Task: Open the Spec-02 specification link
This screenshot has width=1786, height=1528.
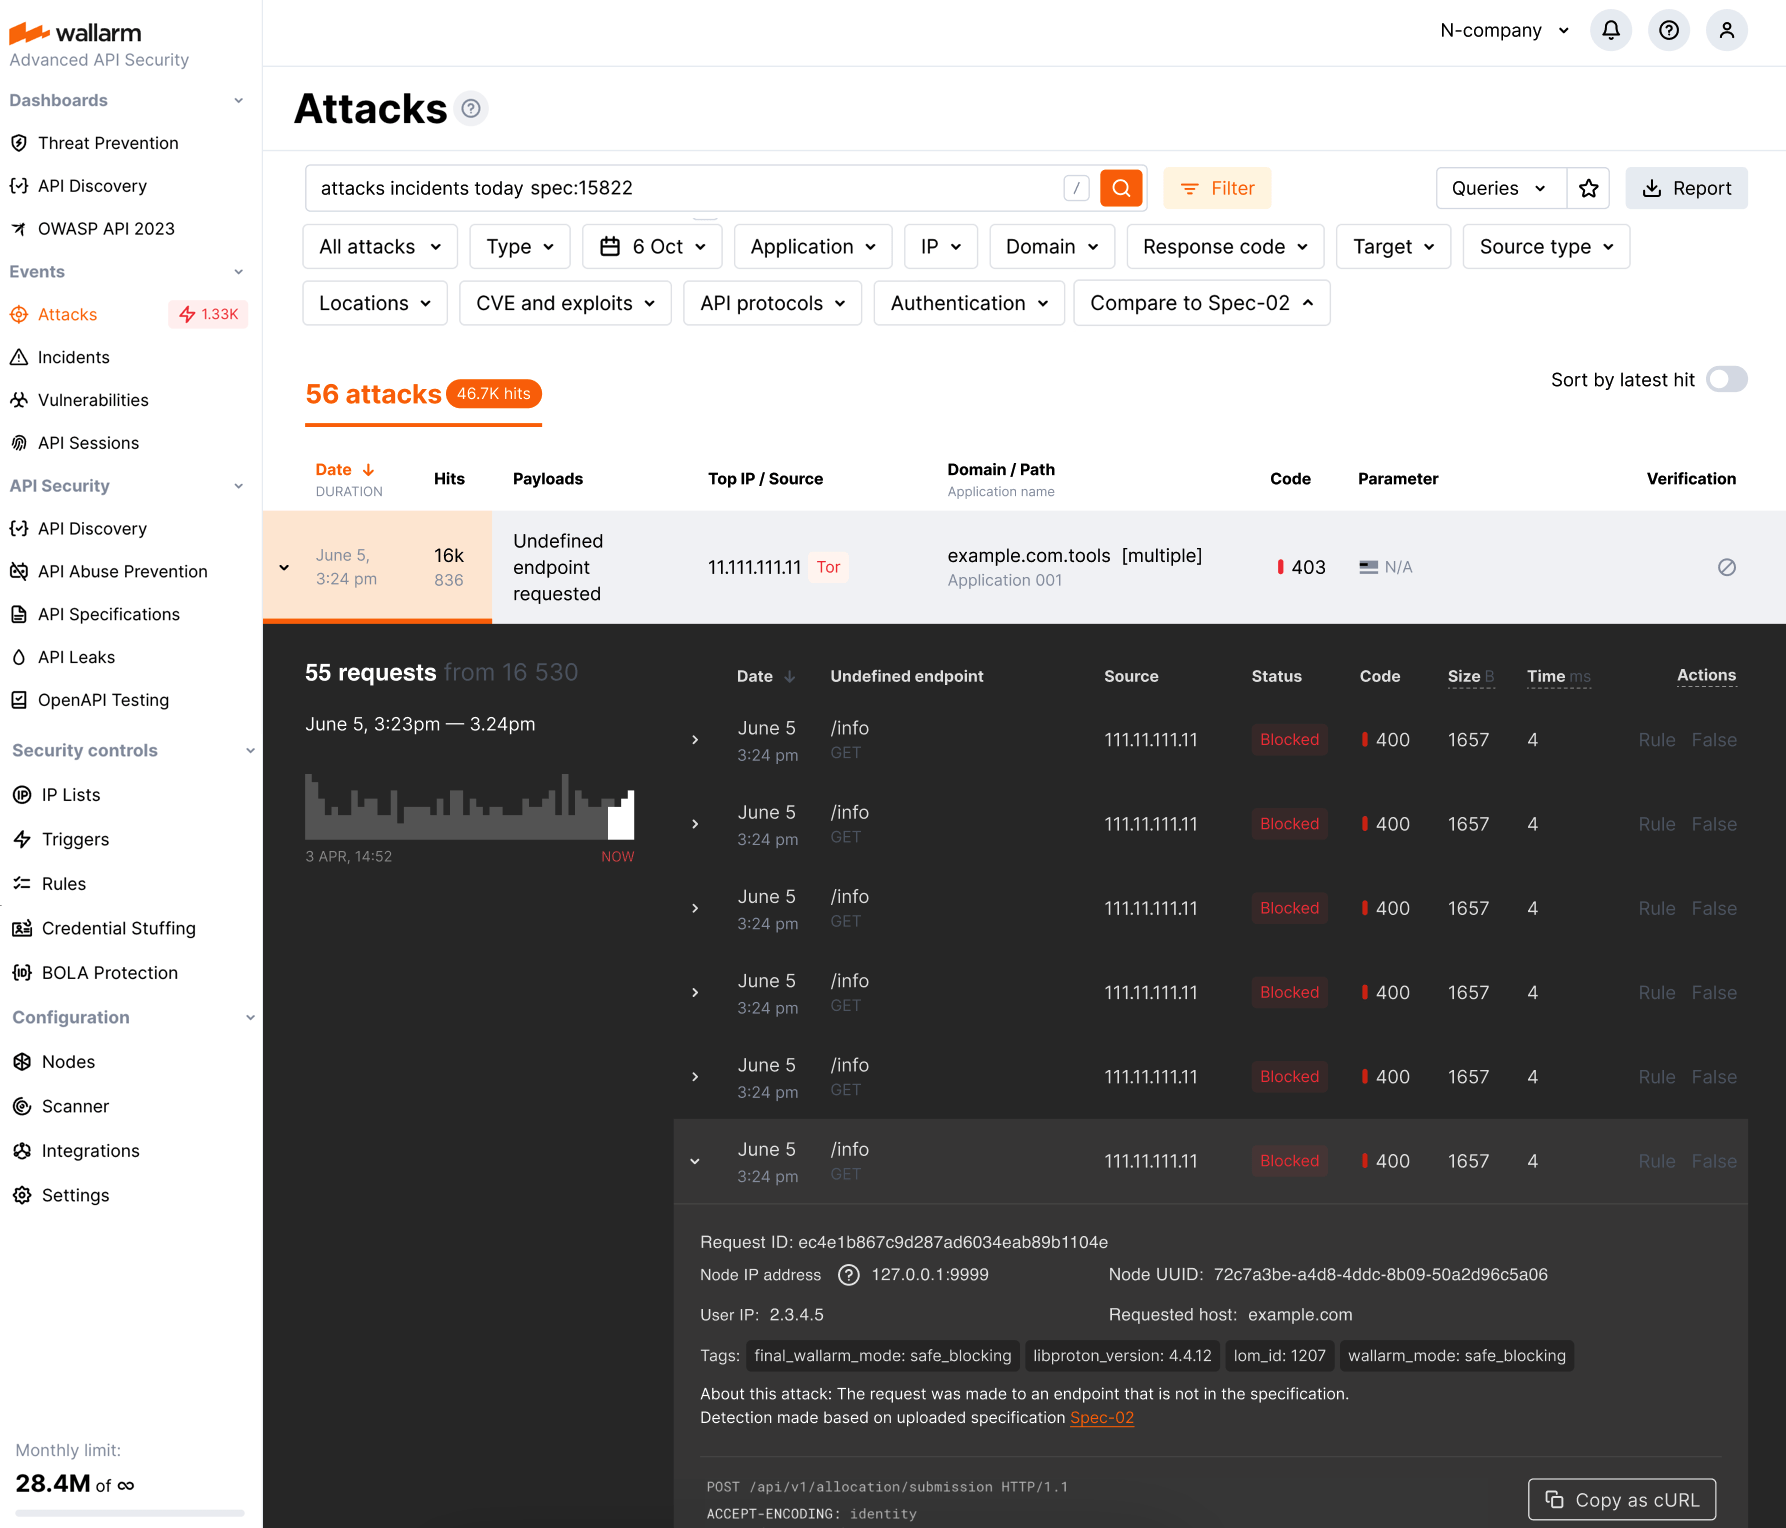Action: coord(1101,1417)
